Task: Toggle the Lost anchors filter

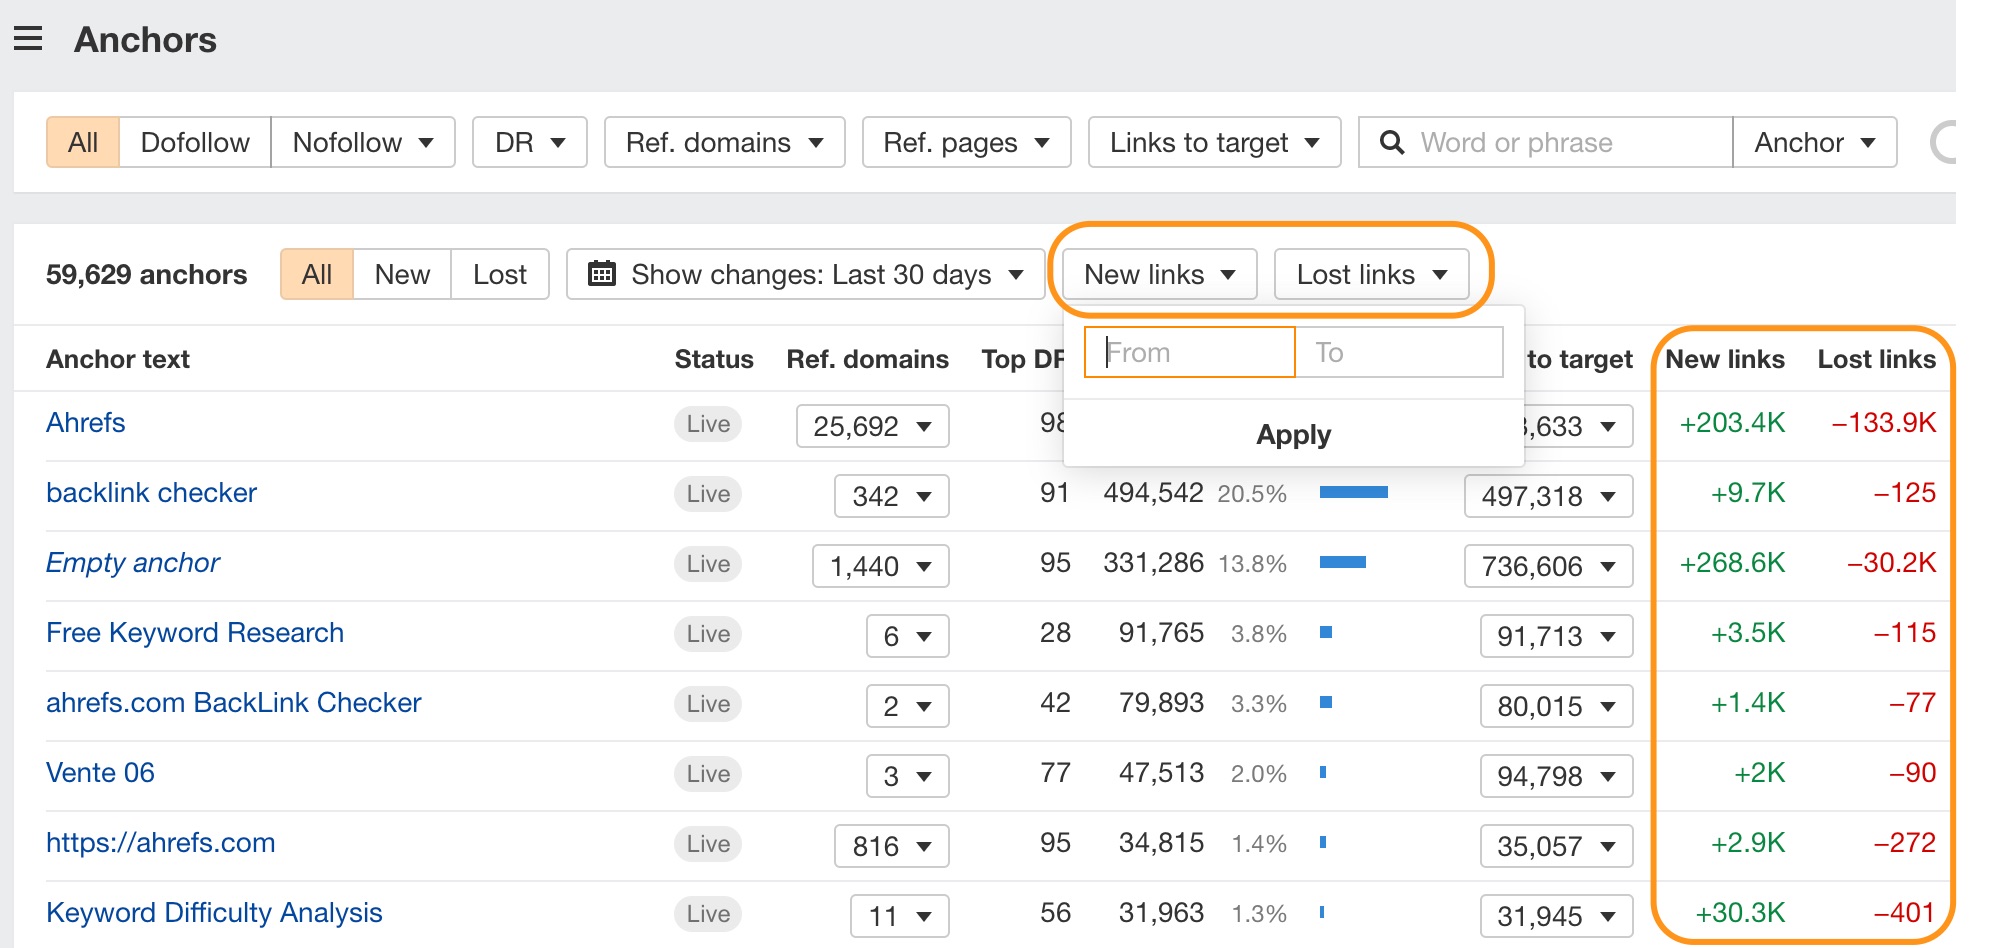Action: tap(499, 275)
